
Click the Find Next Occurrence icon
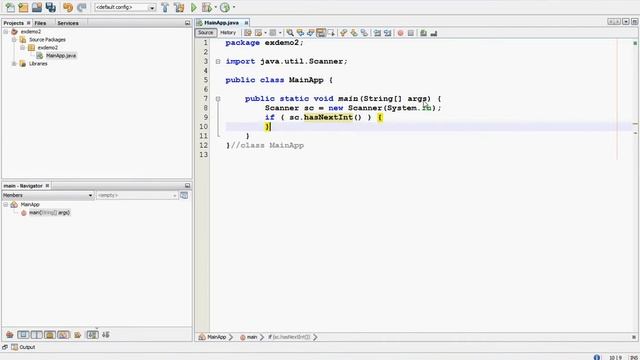[311, 33]
